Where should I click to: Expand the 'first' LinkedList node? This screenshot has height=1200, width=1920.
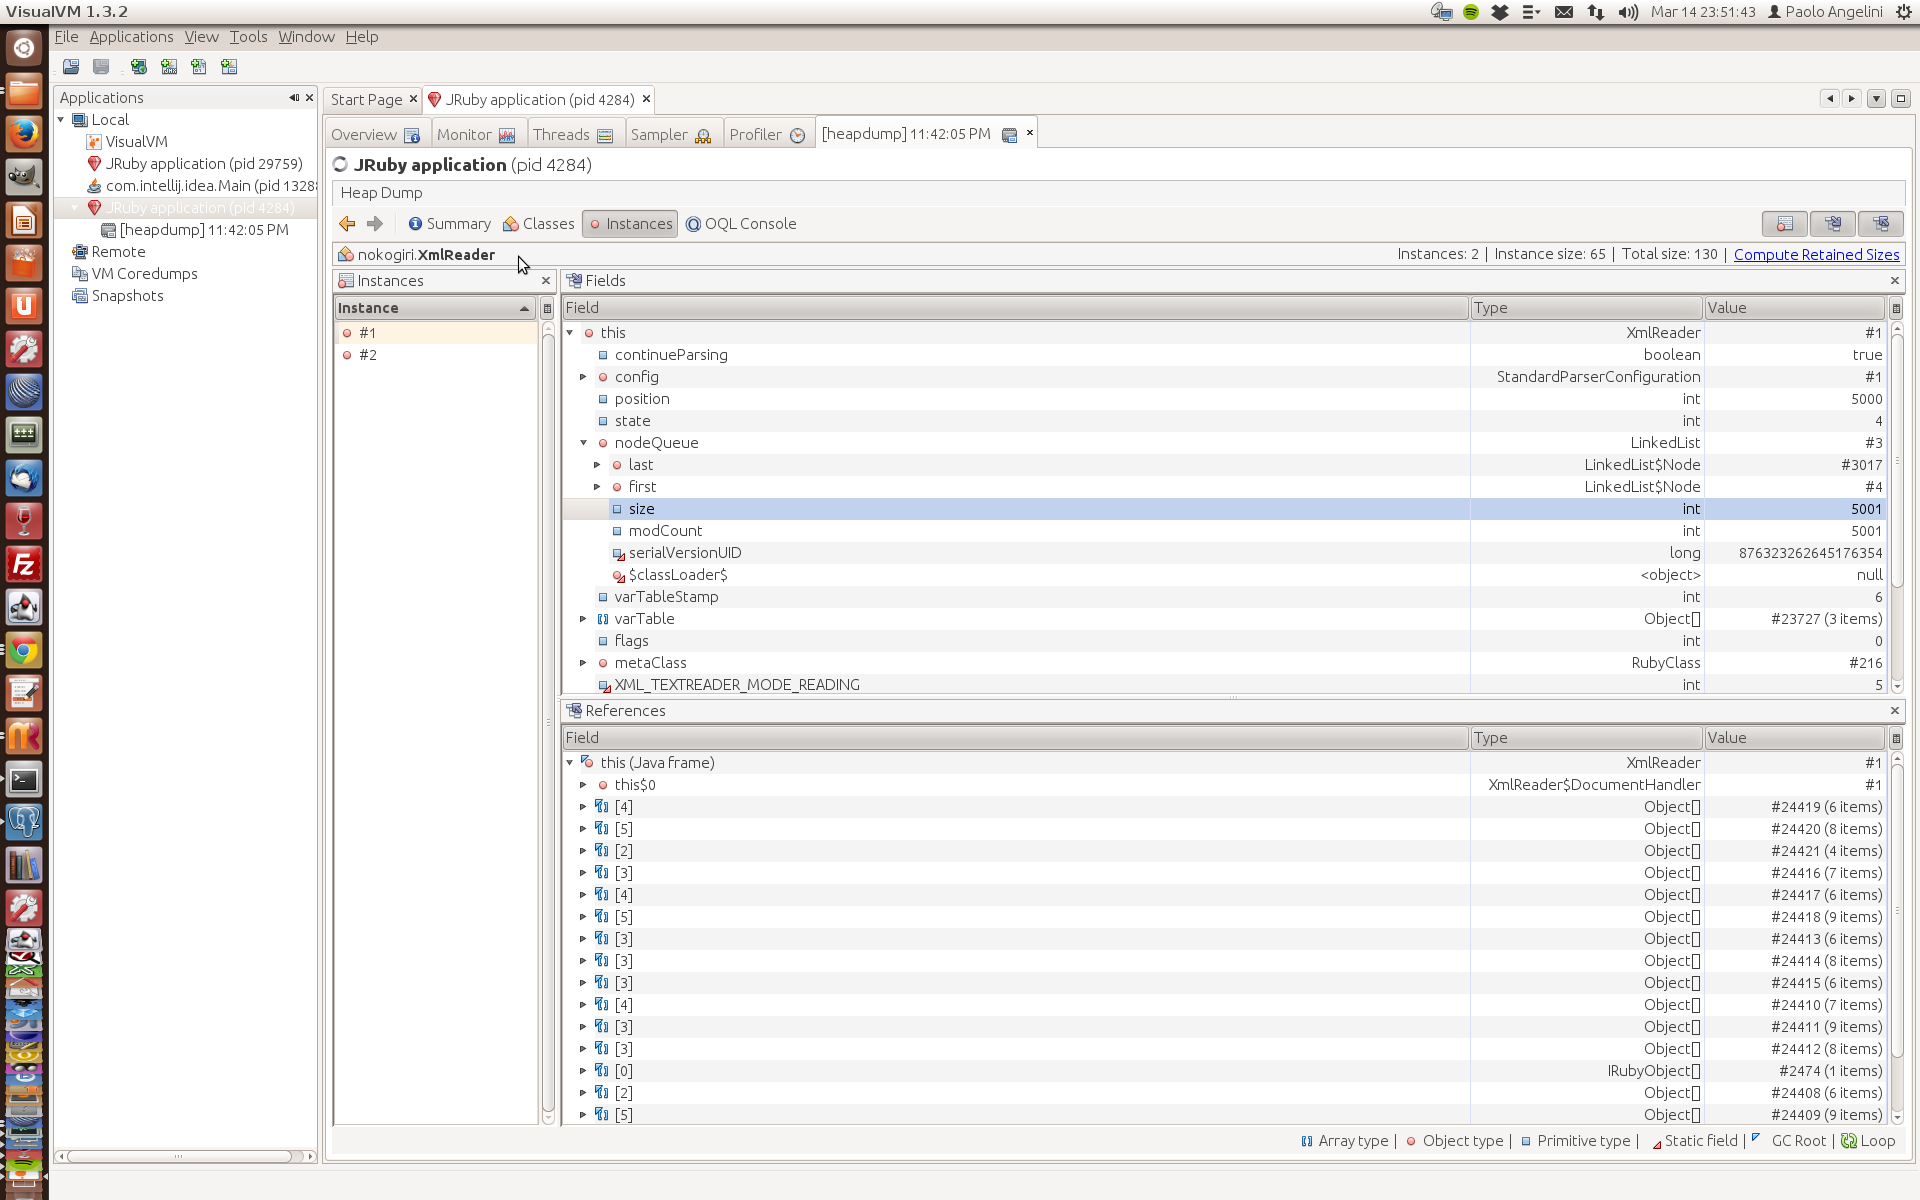click(x=597, y=487)
